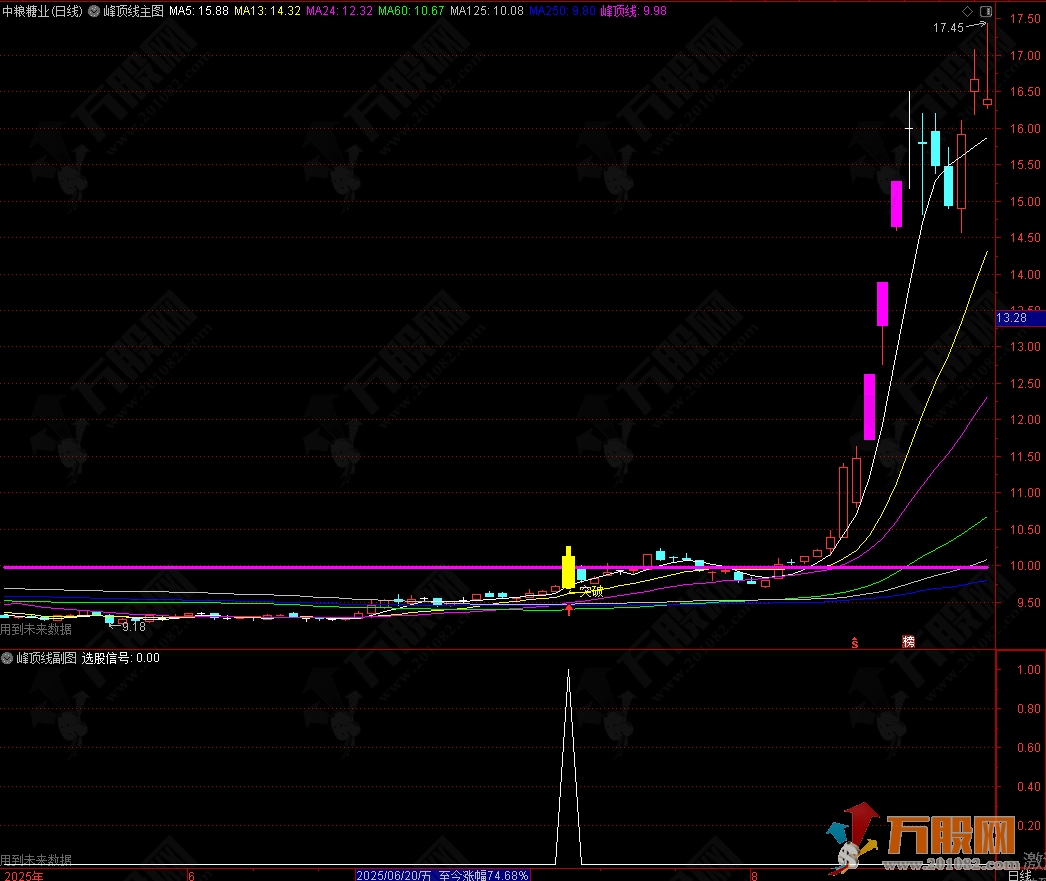Click the diamond icon at chart top-right
The width and height of the screenshot is (1046, 881).
(966, 11)
